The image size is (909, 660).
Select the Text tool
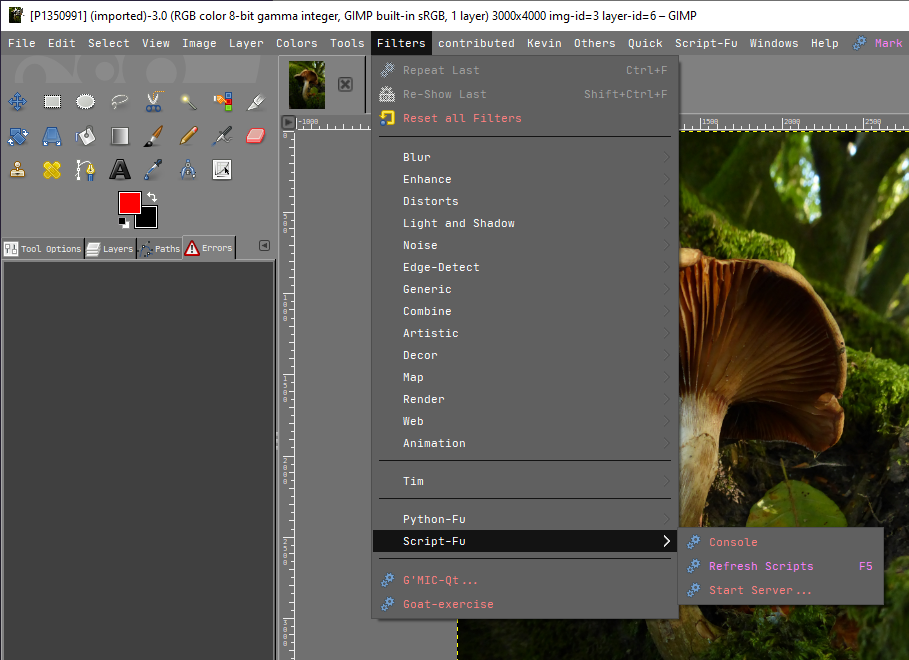[119, 170]
